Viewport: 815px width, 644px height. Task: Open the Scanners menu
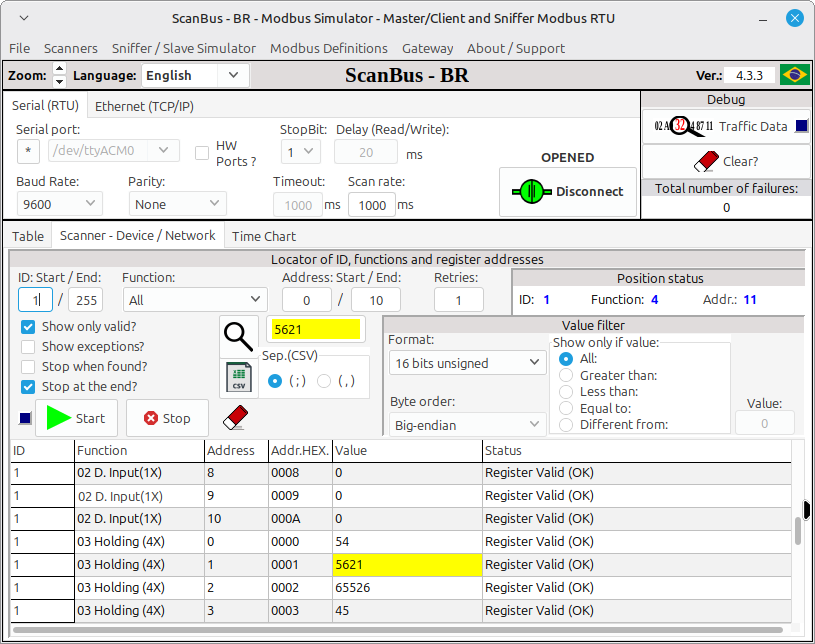pyautogui.click(x=71, y=48)
